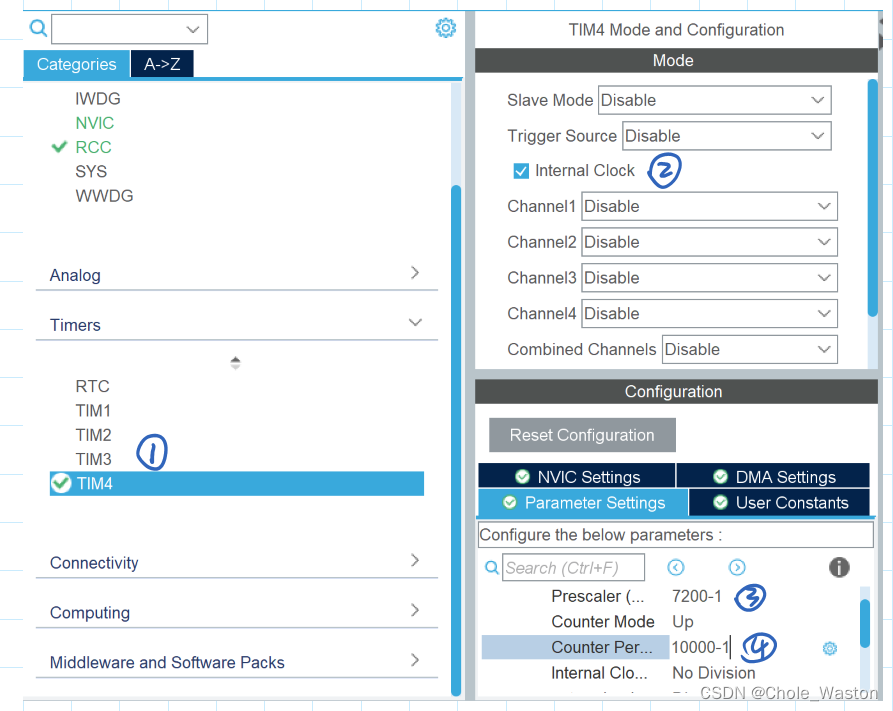The height and width of the screenshot is (711, 893).
Task: Select IWDG in the peripheral list
Action: (x=98, y=99)
